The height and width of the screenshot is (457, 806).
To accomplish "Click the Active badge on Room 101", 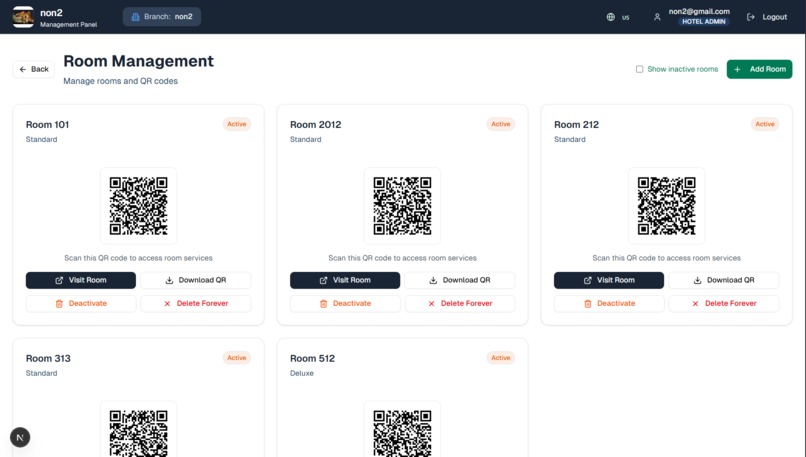I will (x=236, y=124).
